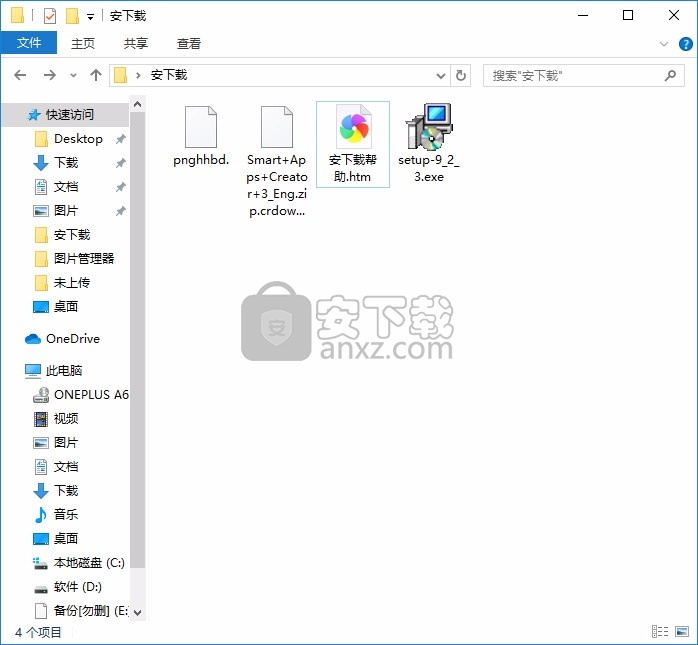Select the Smart+Apps+Creator crdownload file
This screenshot has height=645, width=698.
click(276, 161)
